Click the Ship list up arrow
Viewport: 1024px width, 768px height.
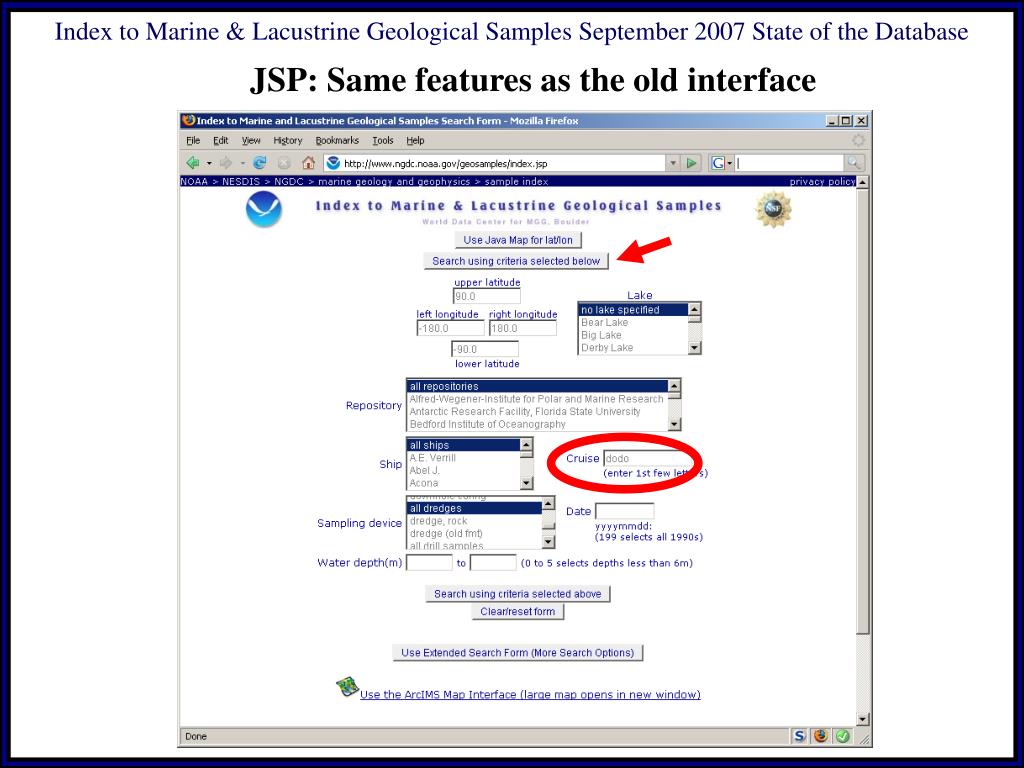click(x=526, y=445)
